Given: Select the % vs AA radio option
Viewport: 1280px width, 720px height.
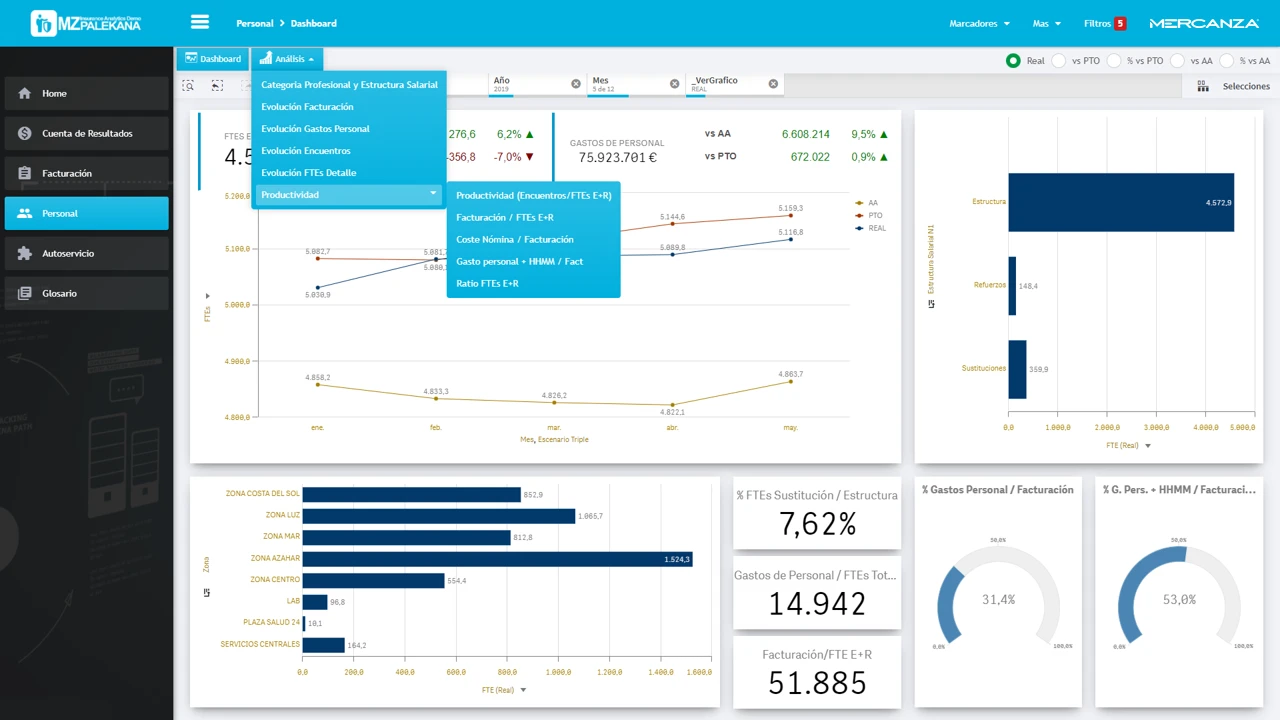Looking at the screenshot, I should tap(1227, 61).
